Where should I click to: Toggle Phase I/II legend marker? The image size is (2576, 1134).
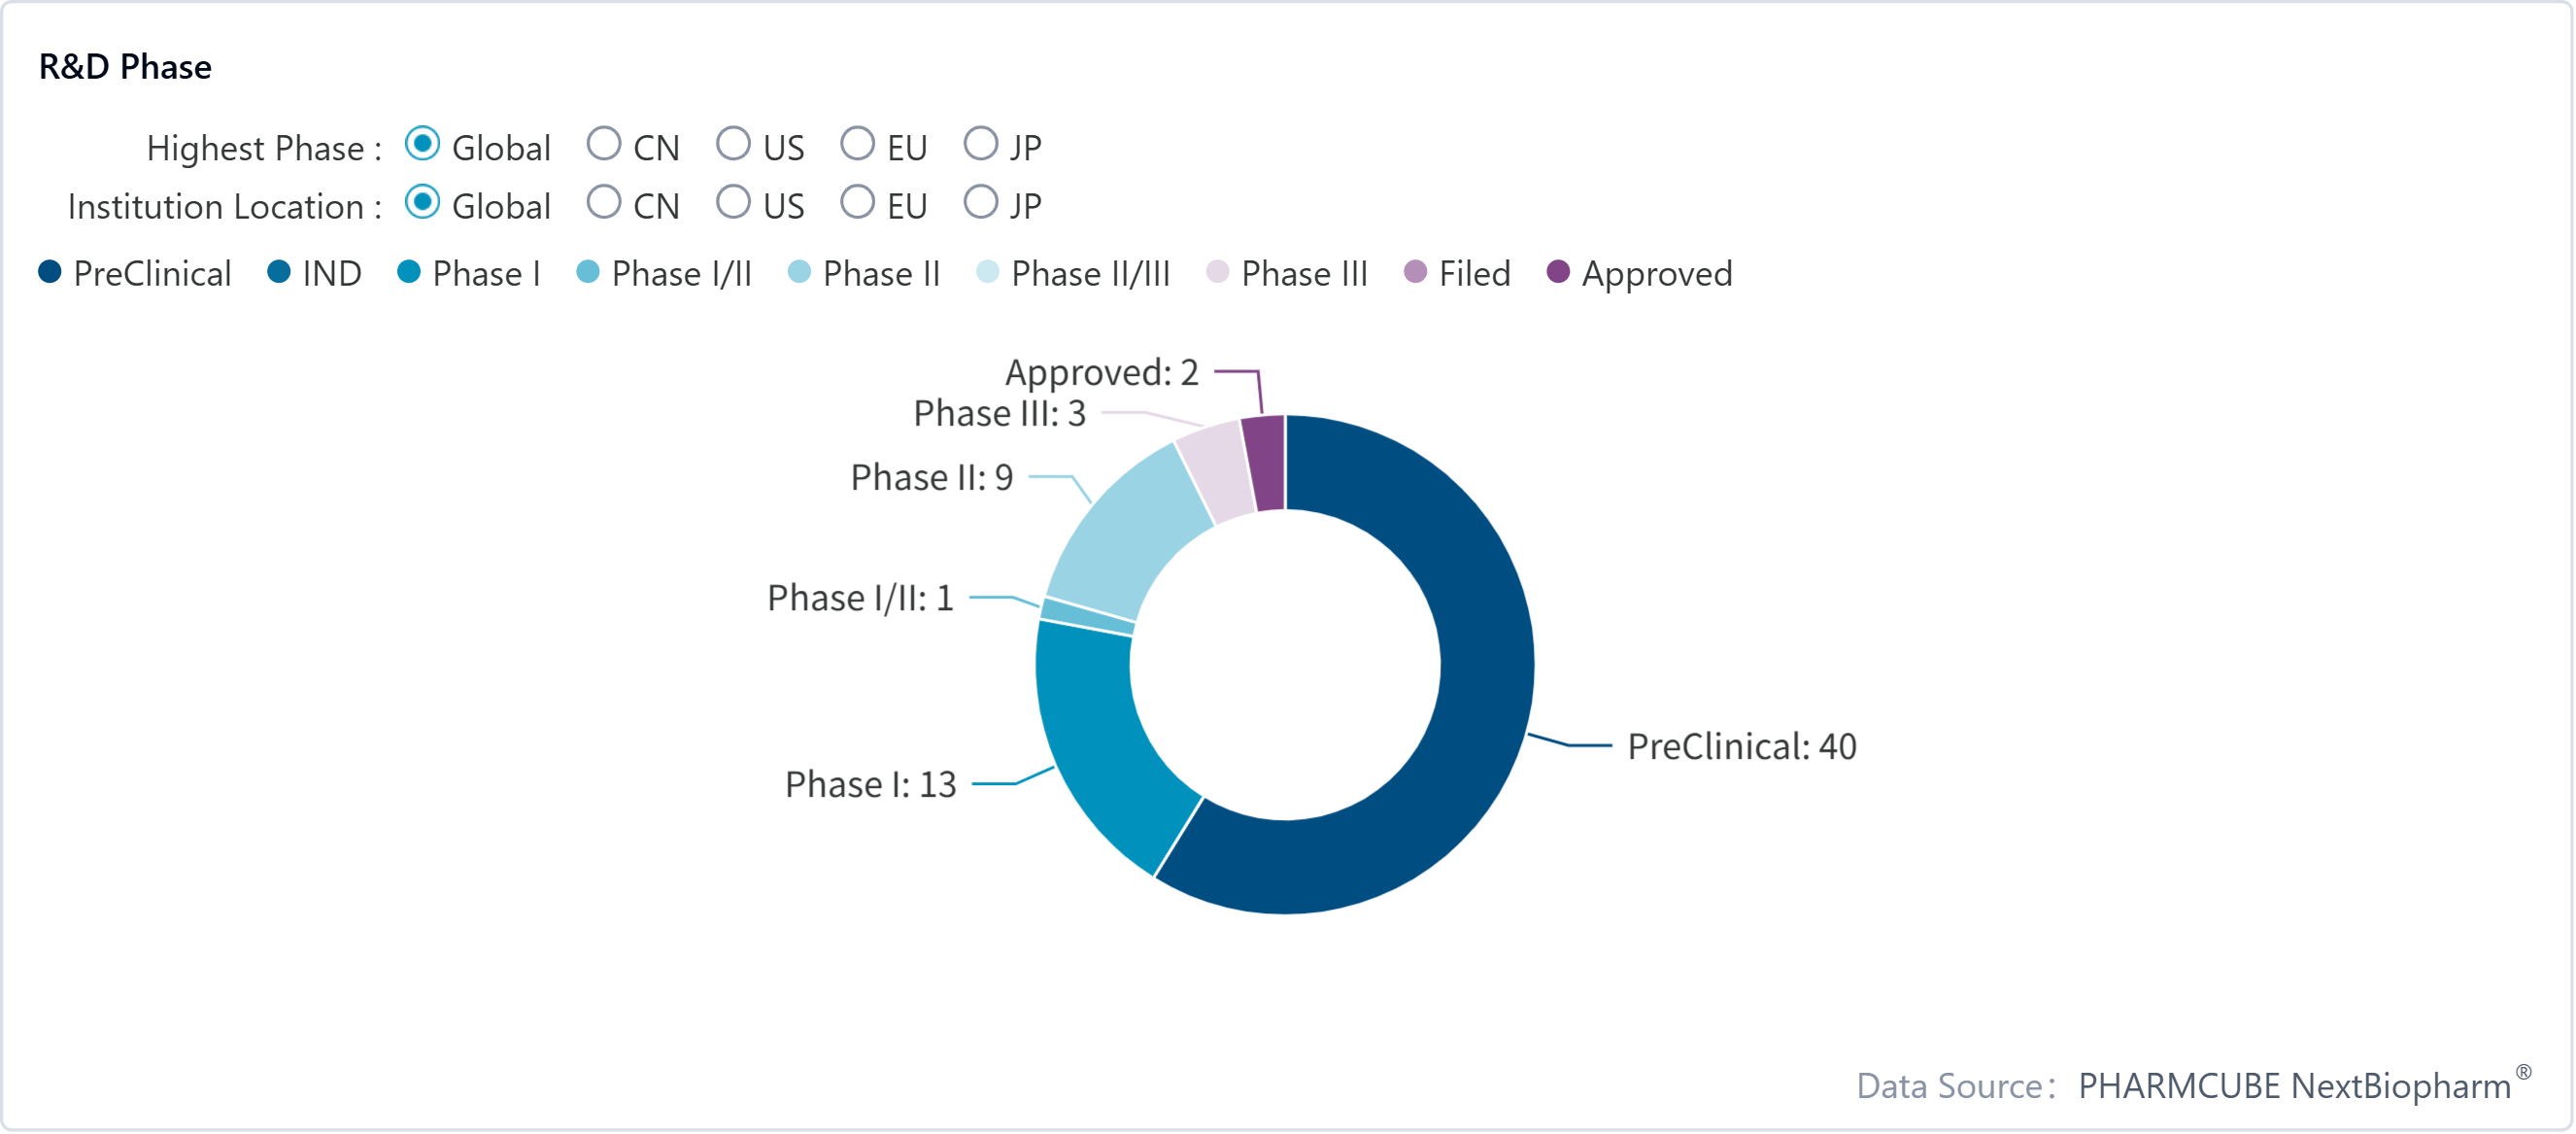(x=588, y=273)
